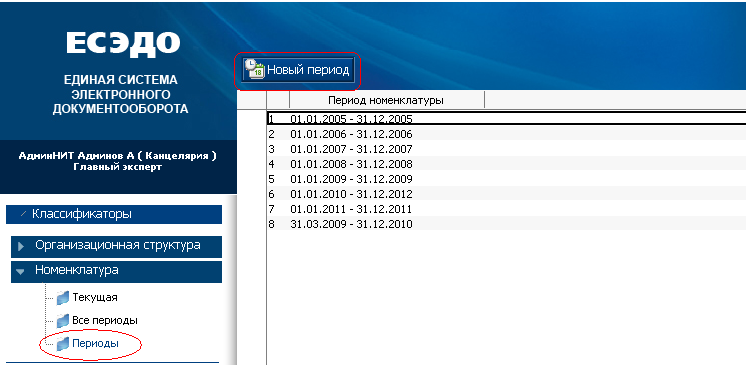Select the Периоды tree item
746x365 pixels.
click(96, 343)
